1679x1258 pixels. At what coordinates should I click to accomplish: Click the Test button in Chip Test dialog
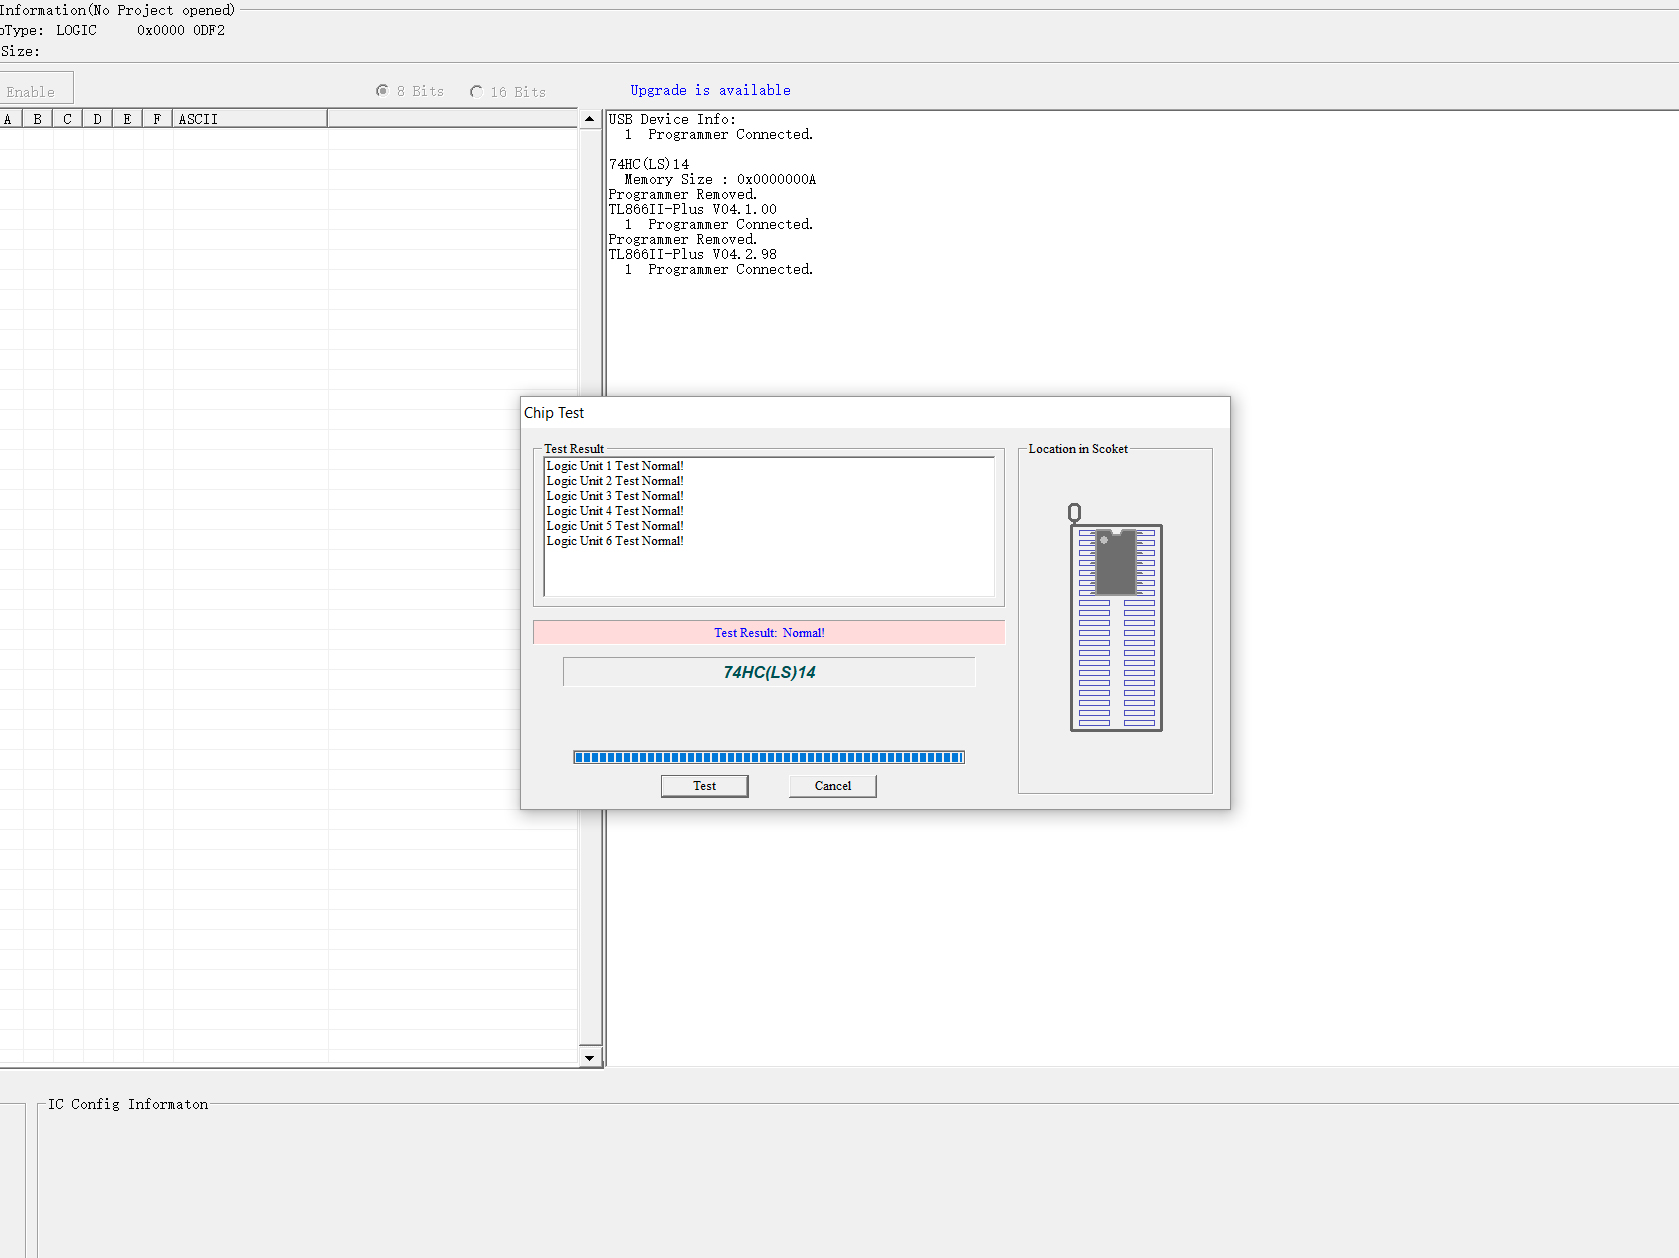click(x=704, y=786)
